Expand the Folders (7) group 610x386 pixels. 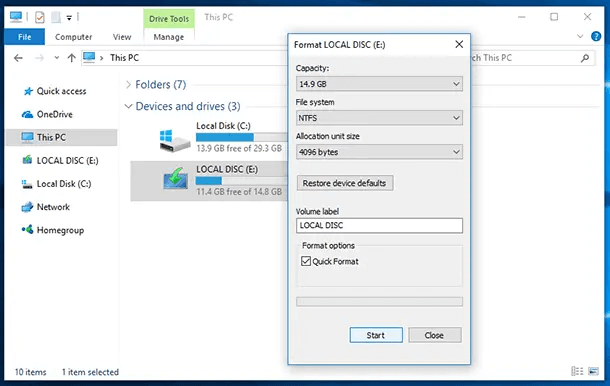128,84
